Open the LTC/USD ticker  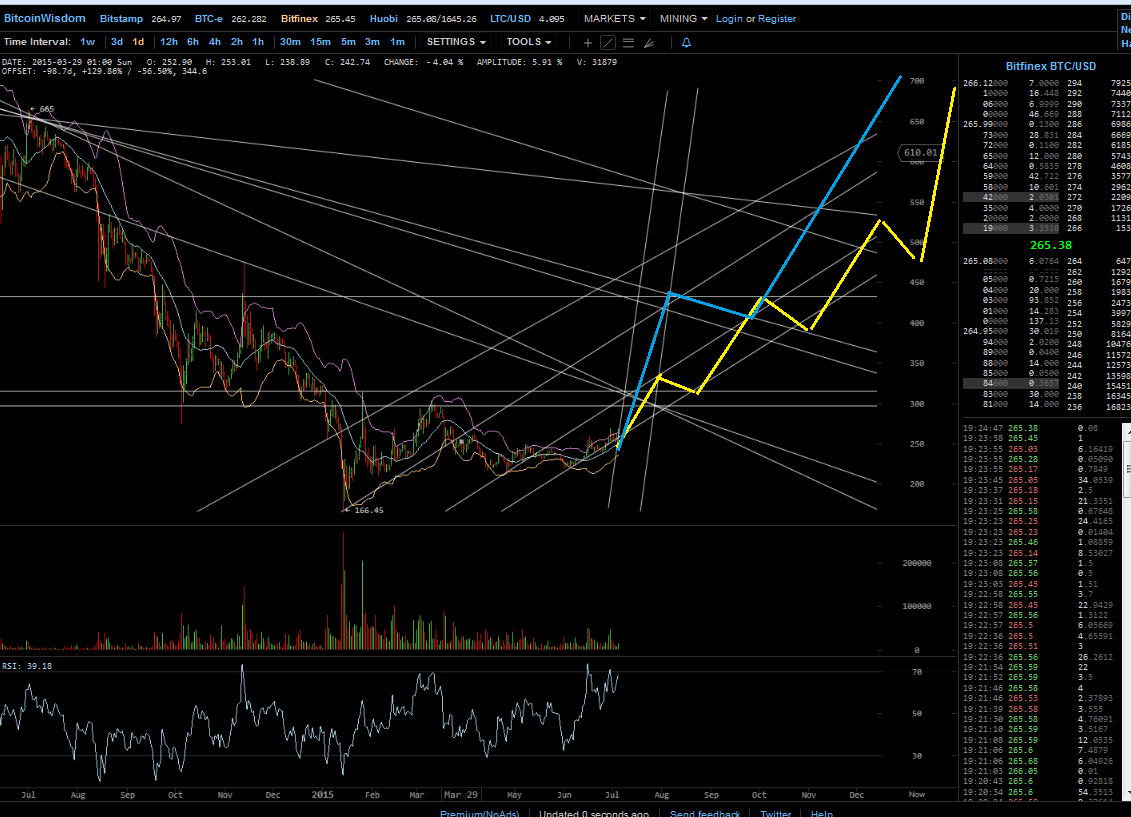(x=527, y=19)
